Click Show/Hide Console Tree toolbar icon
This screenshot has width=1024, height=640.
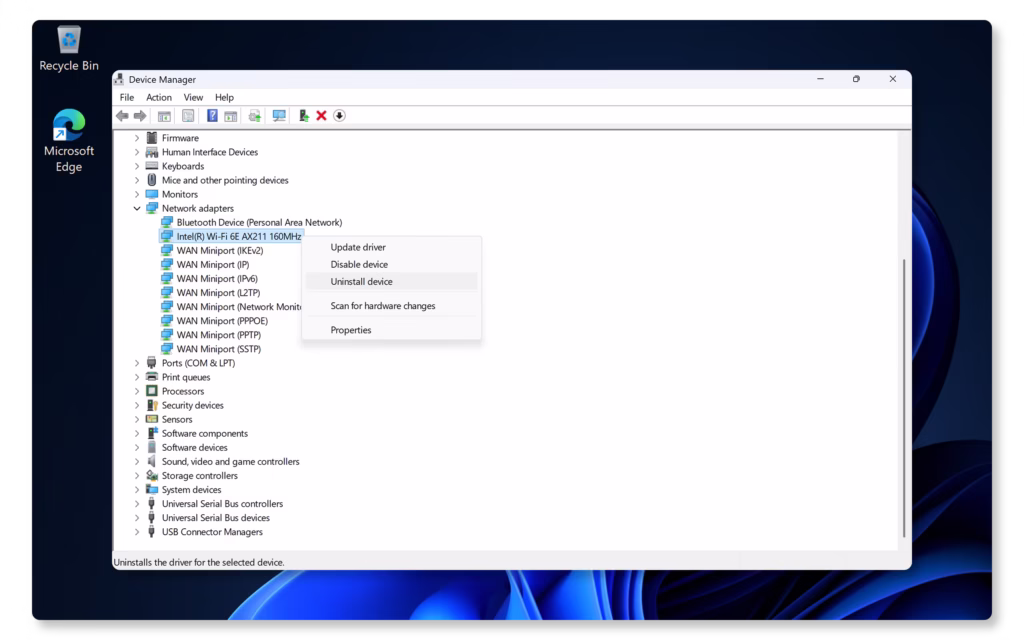[164, 116]
